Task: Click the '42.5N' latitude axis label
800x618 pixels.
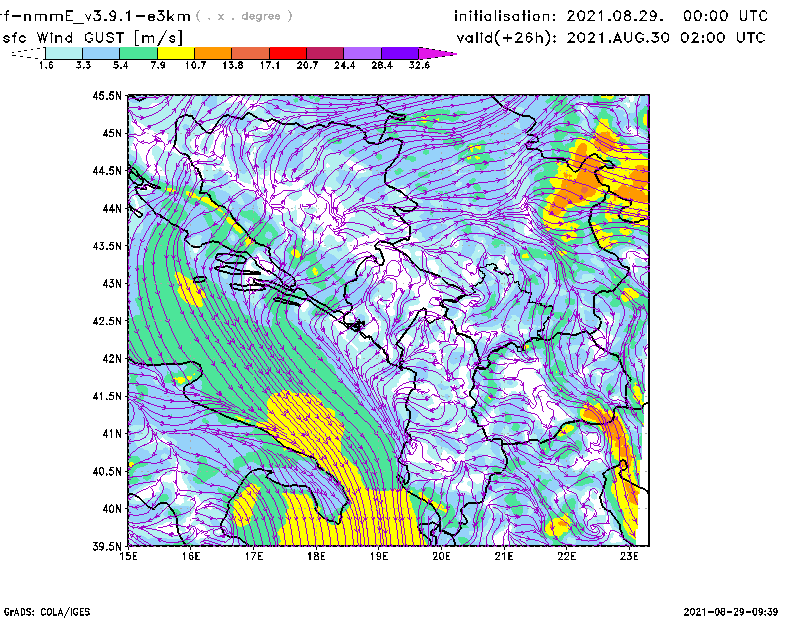Action: tap(107, 321)
